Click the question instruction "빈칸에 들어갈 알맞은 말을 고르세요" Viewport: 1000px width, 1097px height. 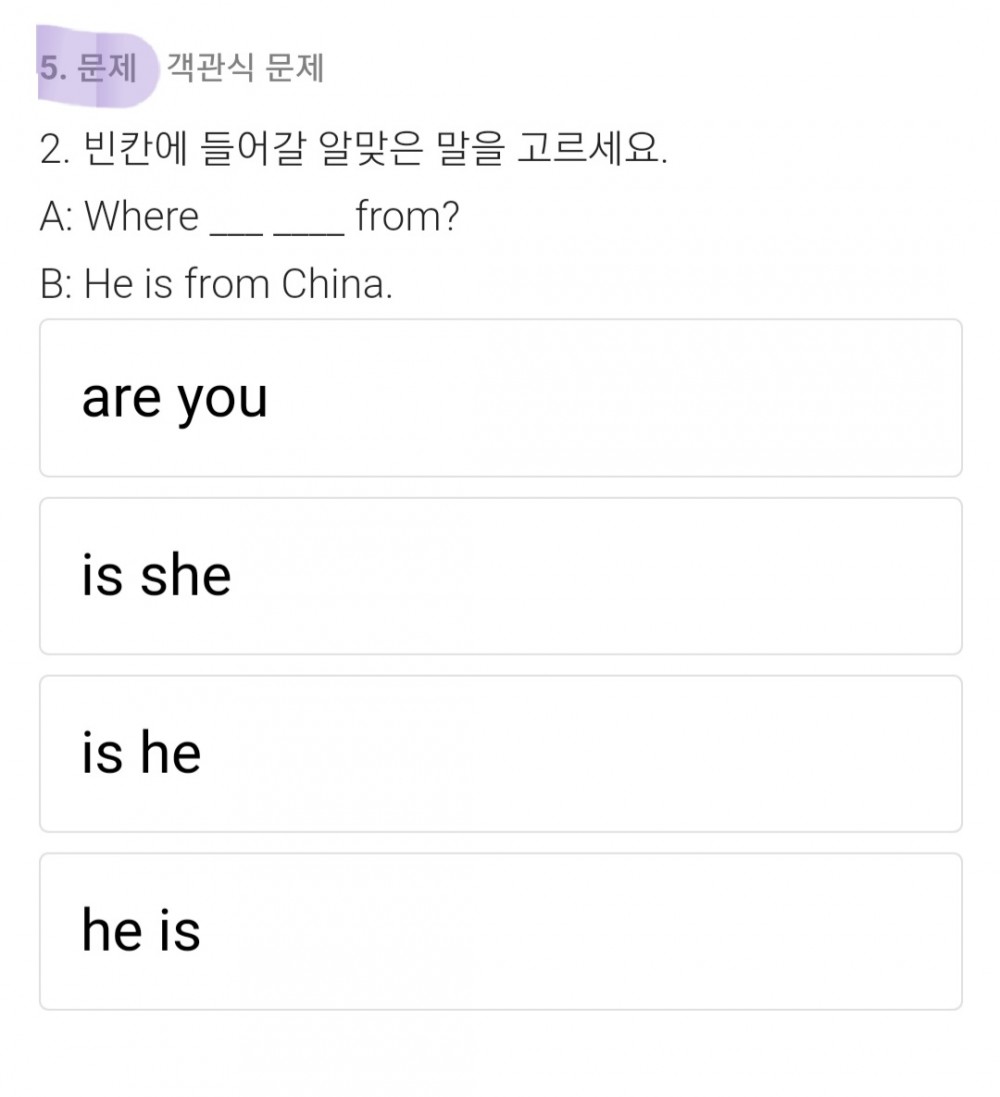375,148
